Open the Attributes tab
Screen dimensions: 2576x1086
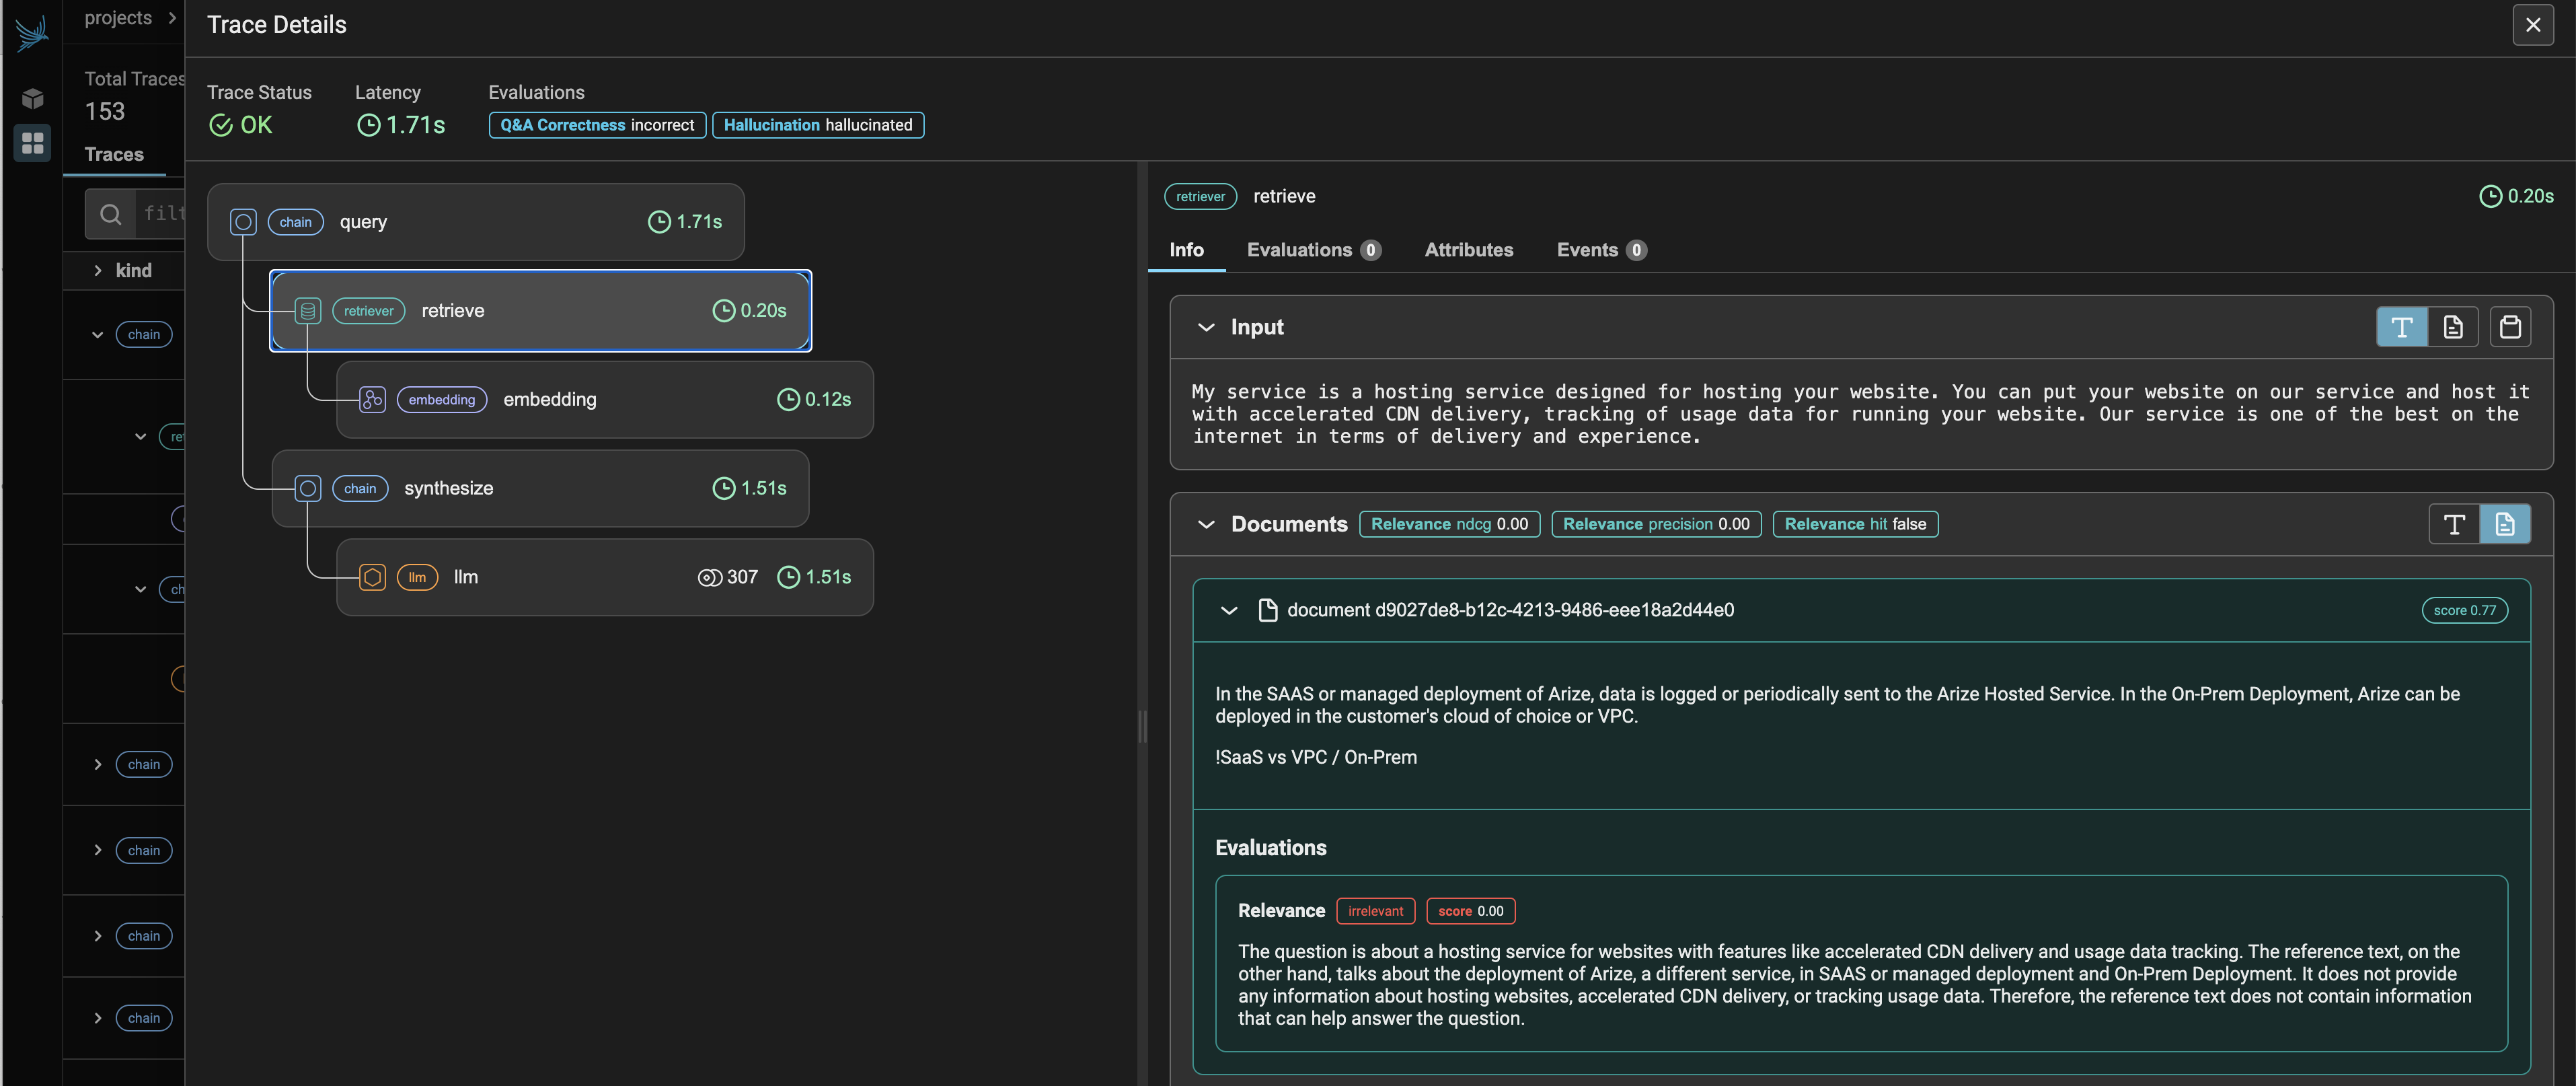[1468, 250]
